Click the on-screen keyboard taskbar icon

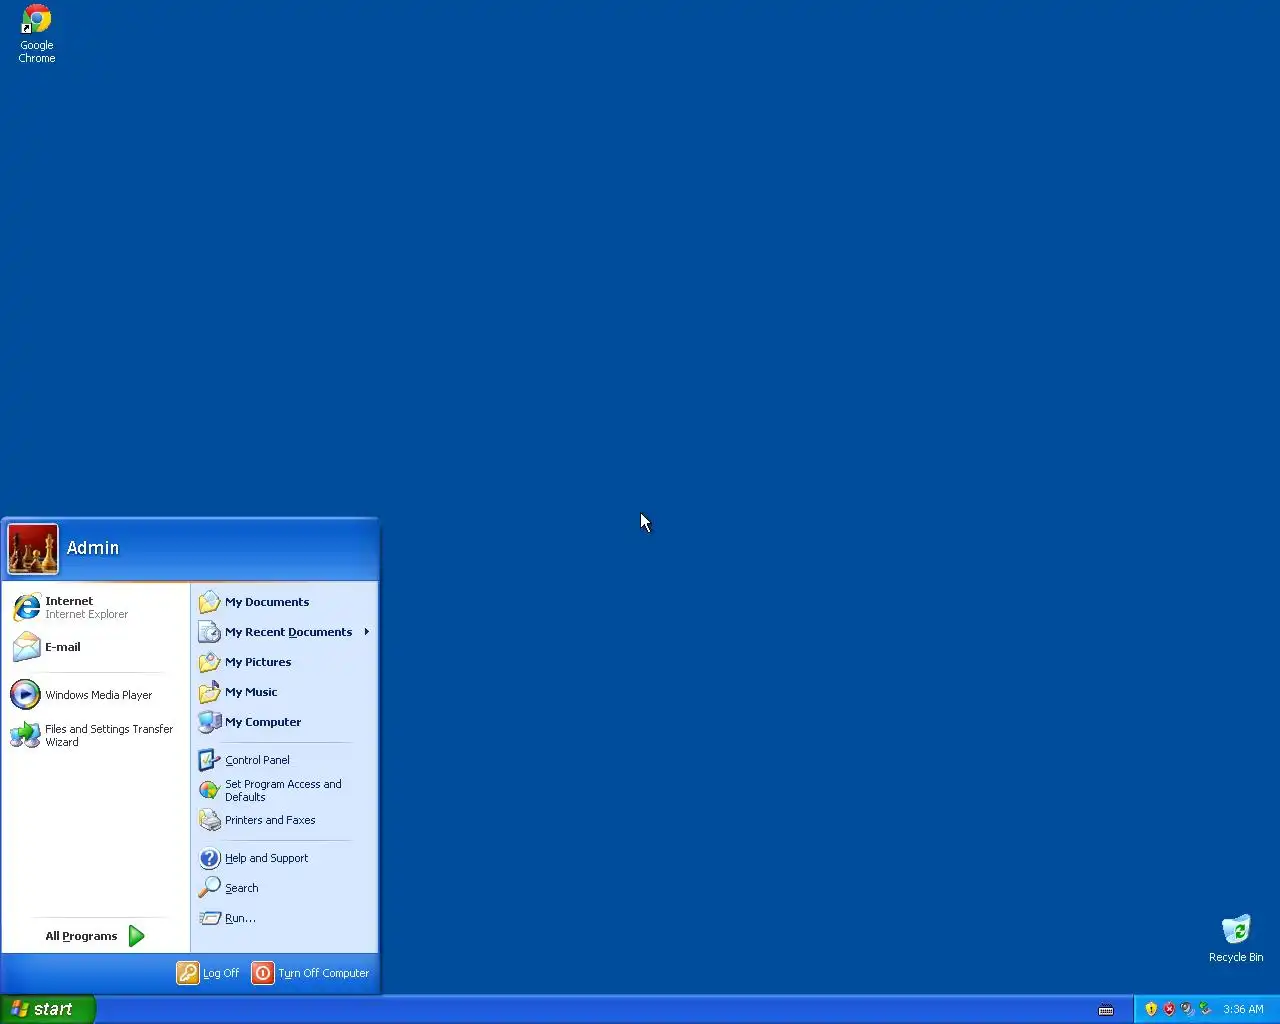click(1106, 1010)
